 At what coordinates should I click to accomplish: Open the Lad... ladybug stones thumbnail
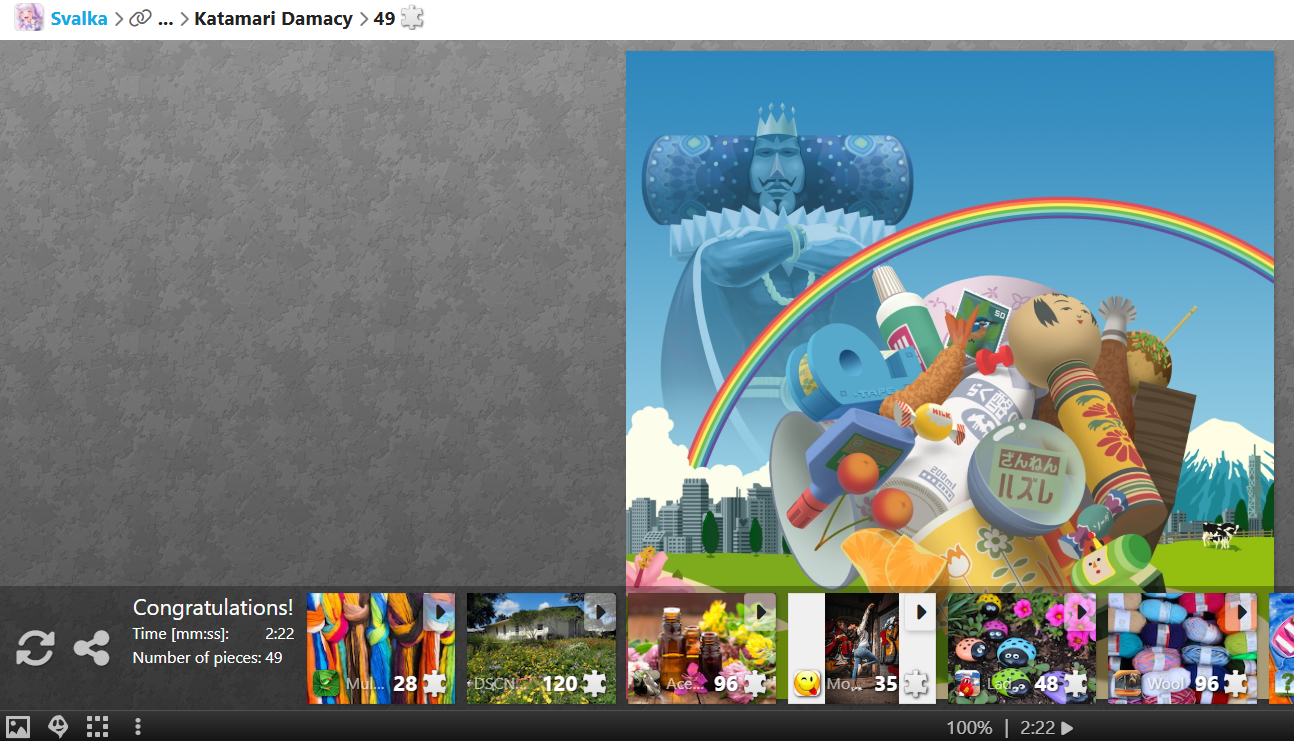pos(1022,648)
